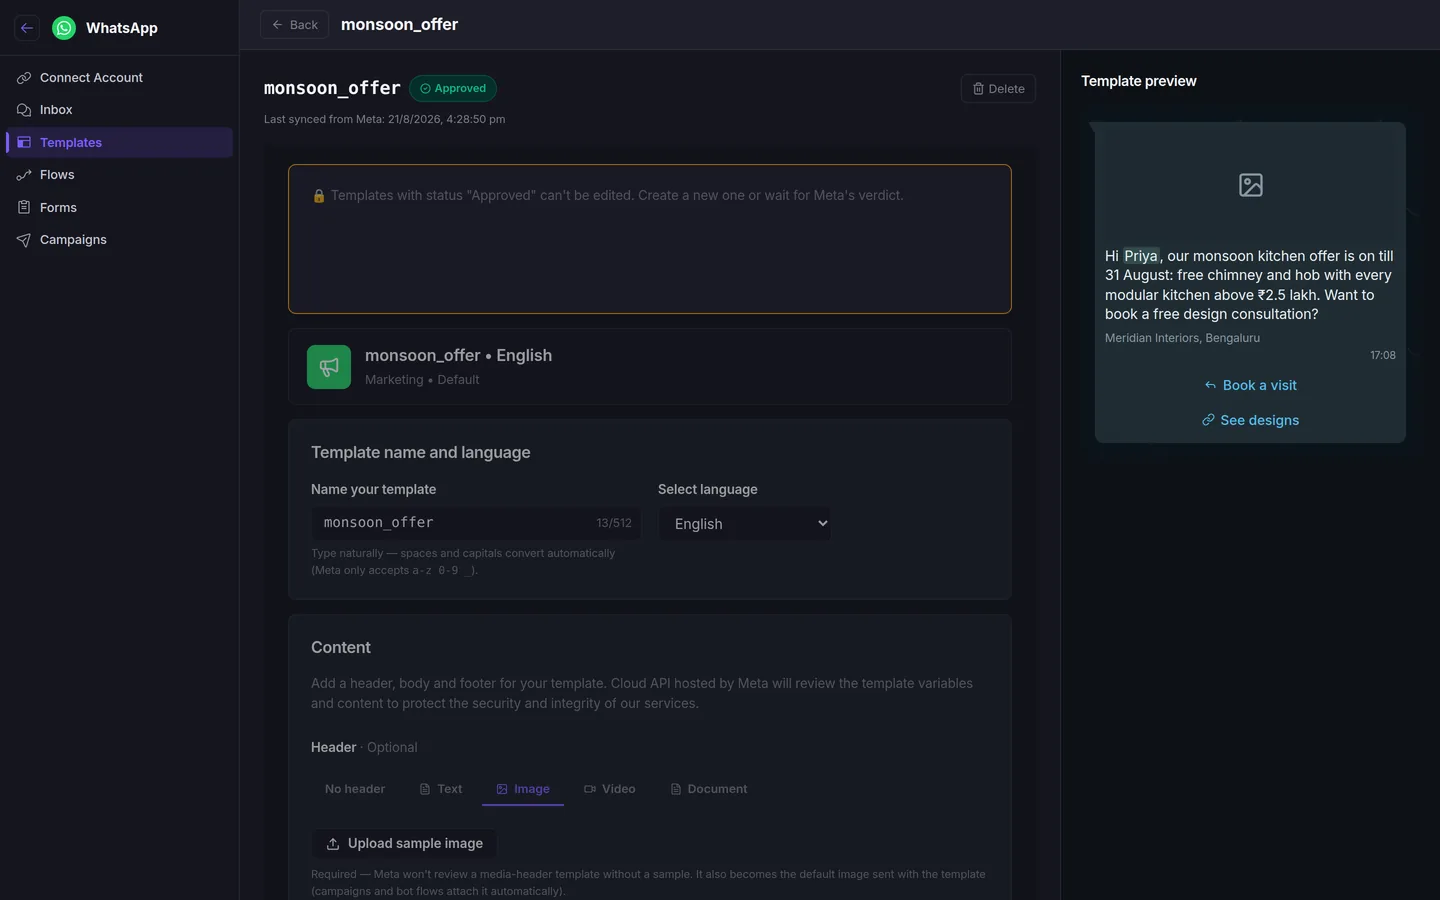Click the Back button in top bar
The width and height of the screenshot is (1440, 900).
[x=294, y=25]
